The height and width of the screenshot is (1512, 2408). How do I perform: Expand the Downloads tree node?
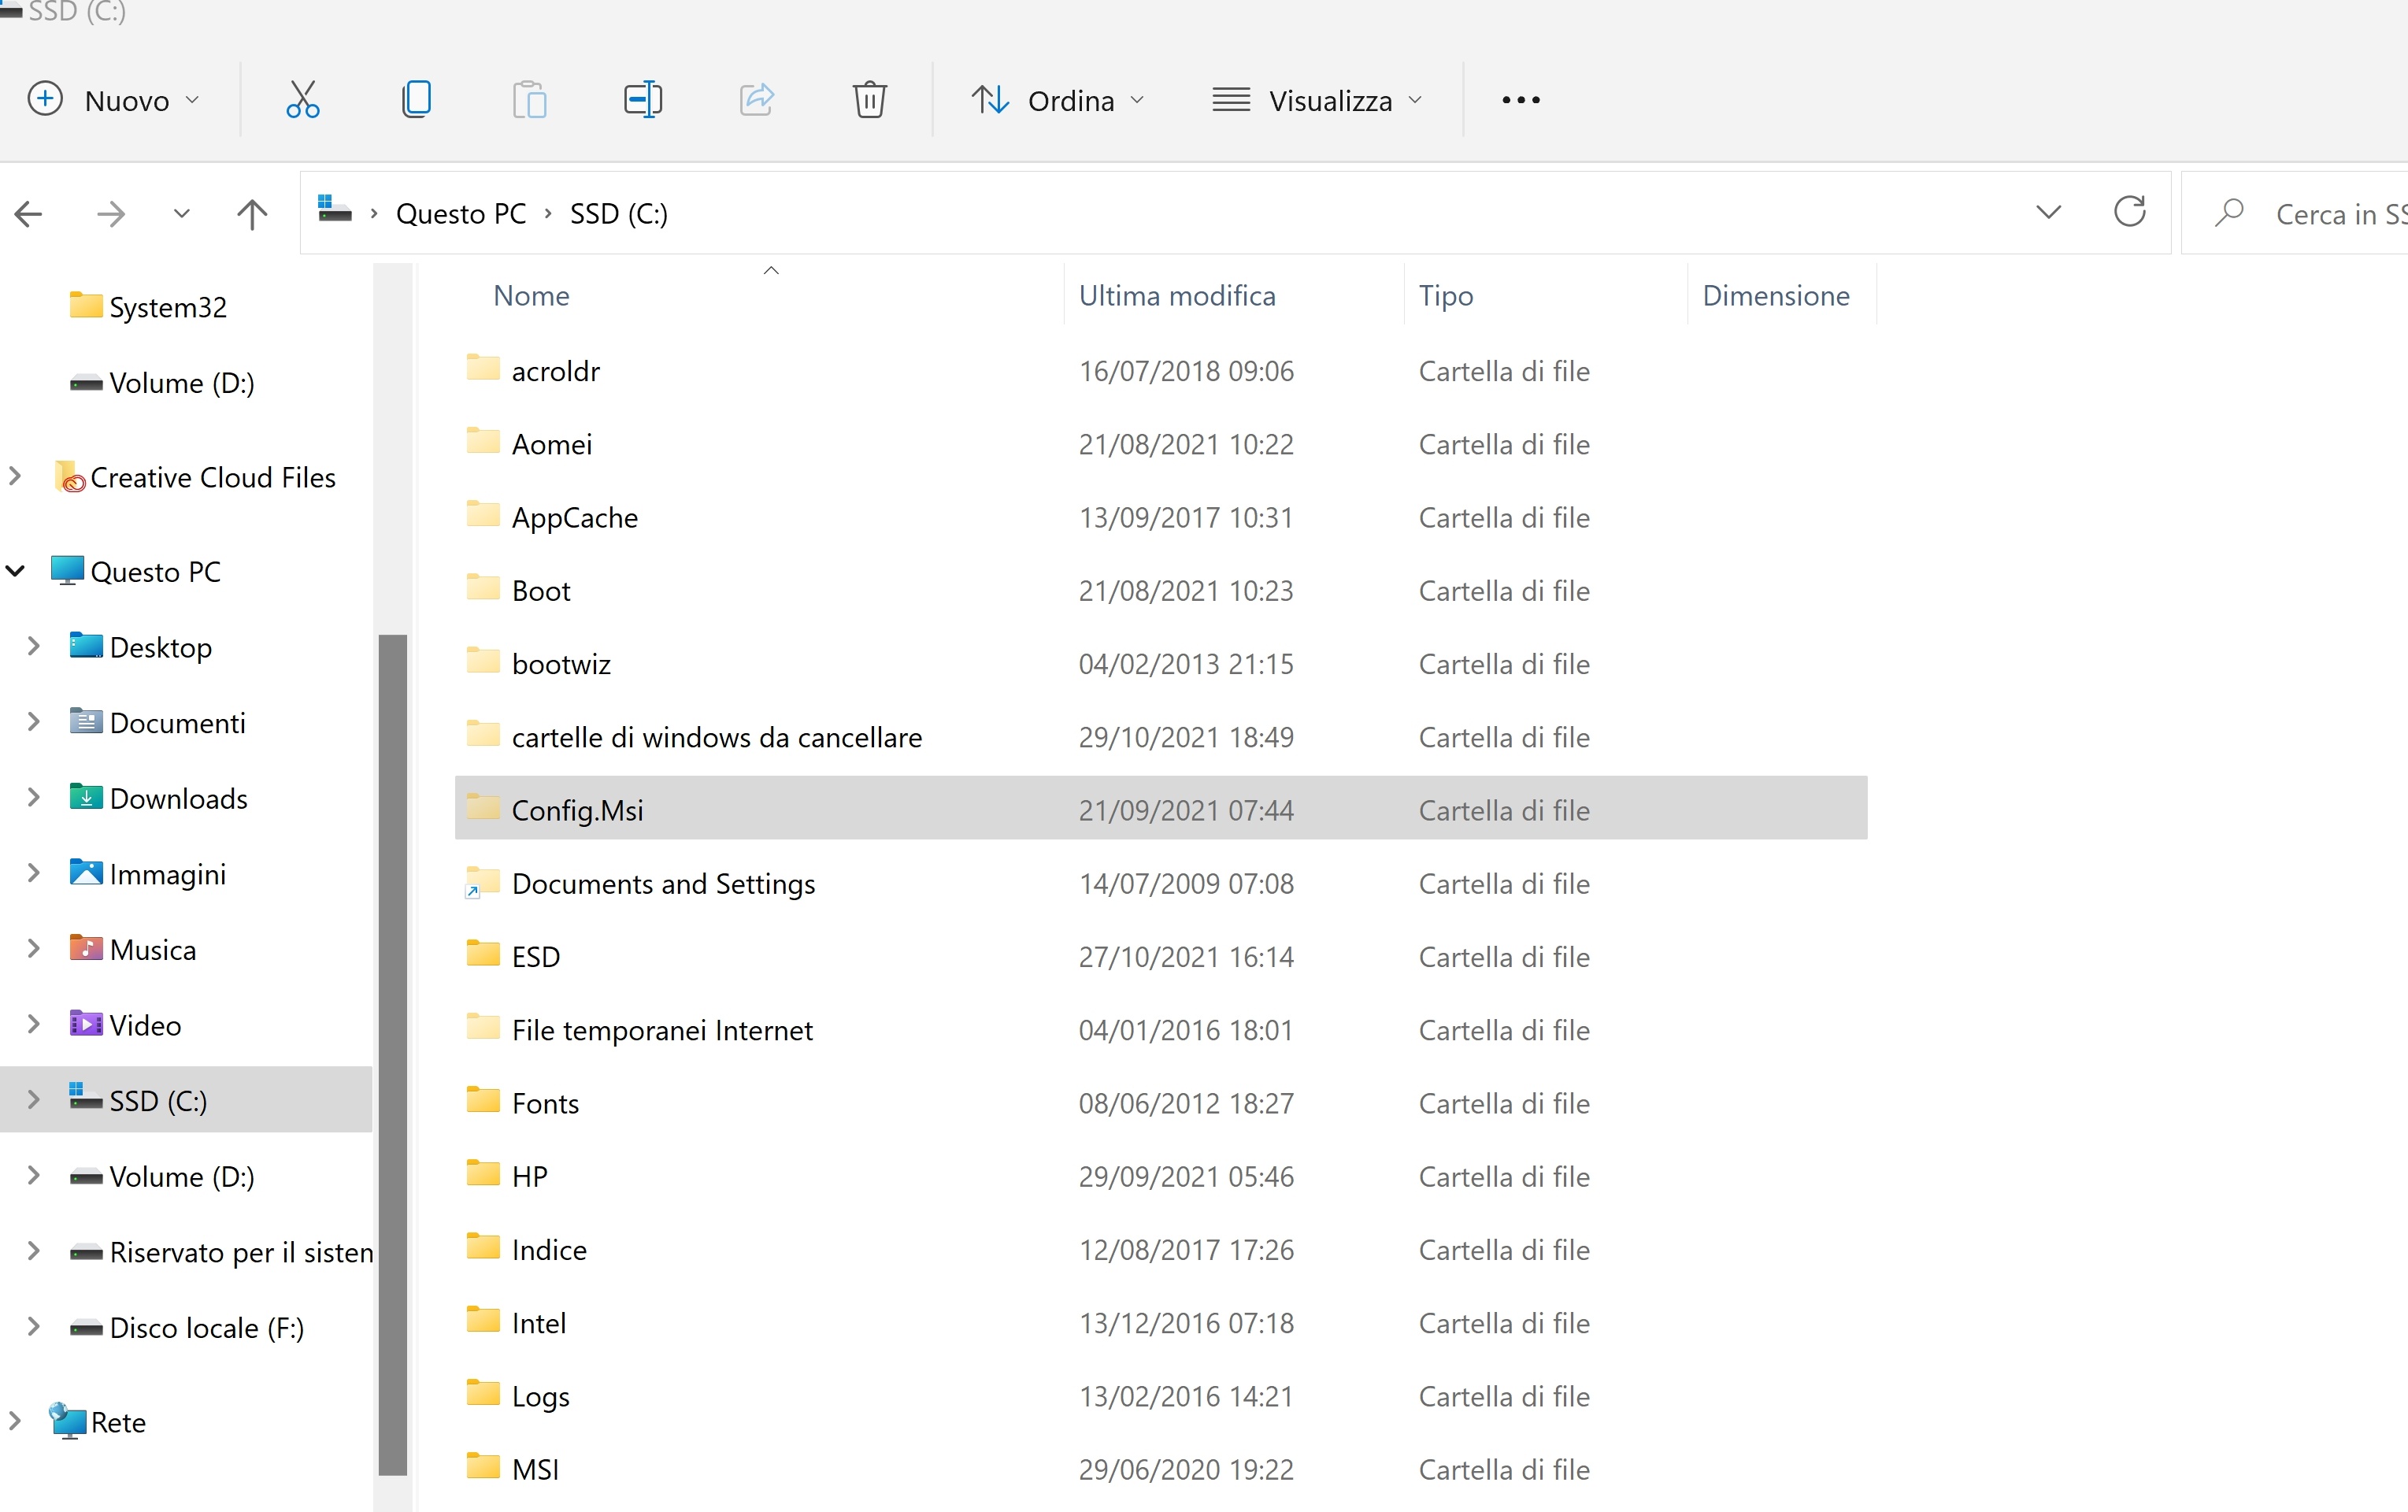(x=33, y=797)
